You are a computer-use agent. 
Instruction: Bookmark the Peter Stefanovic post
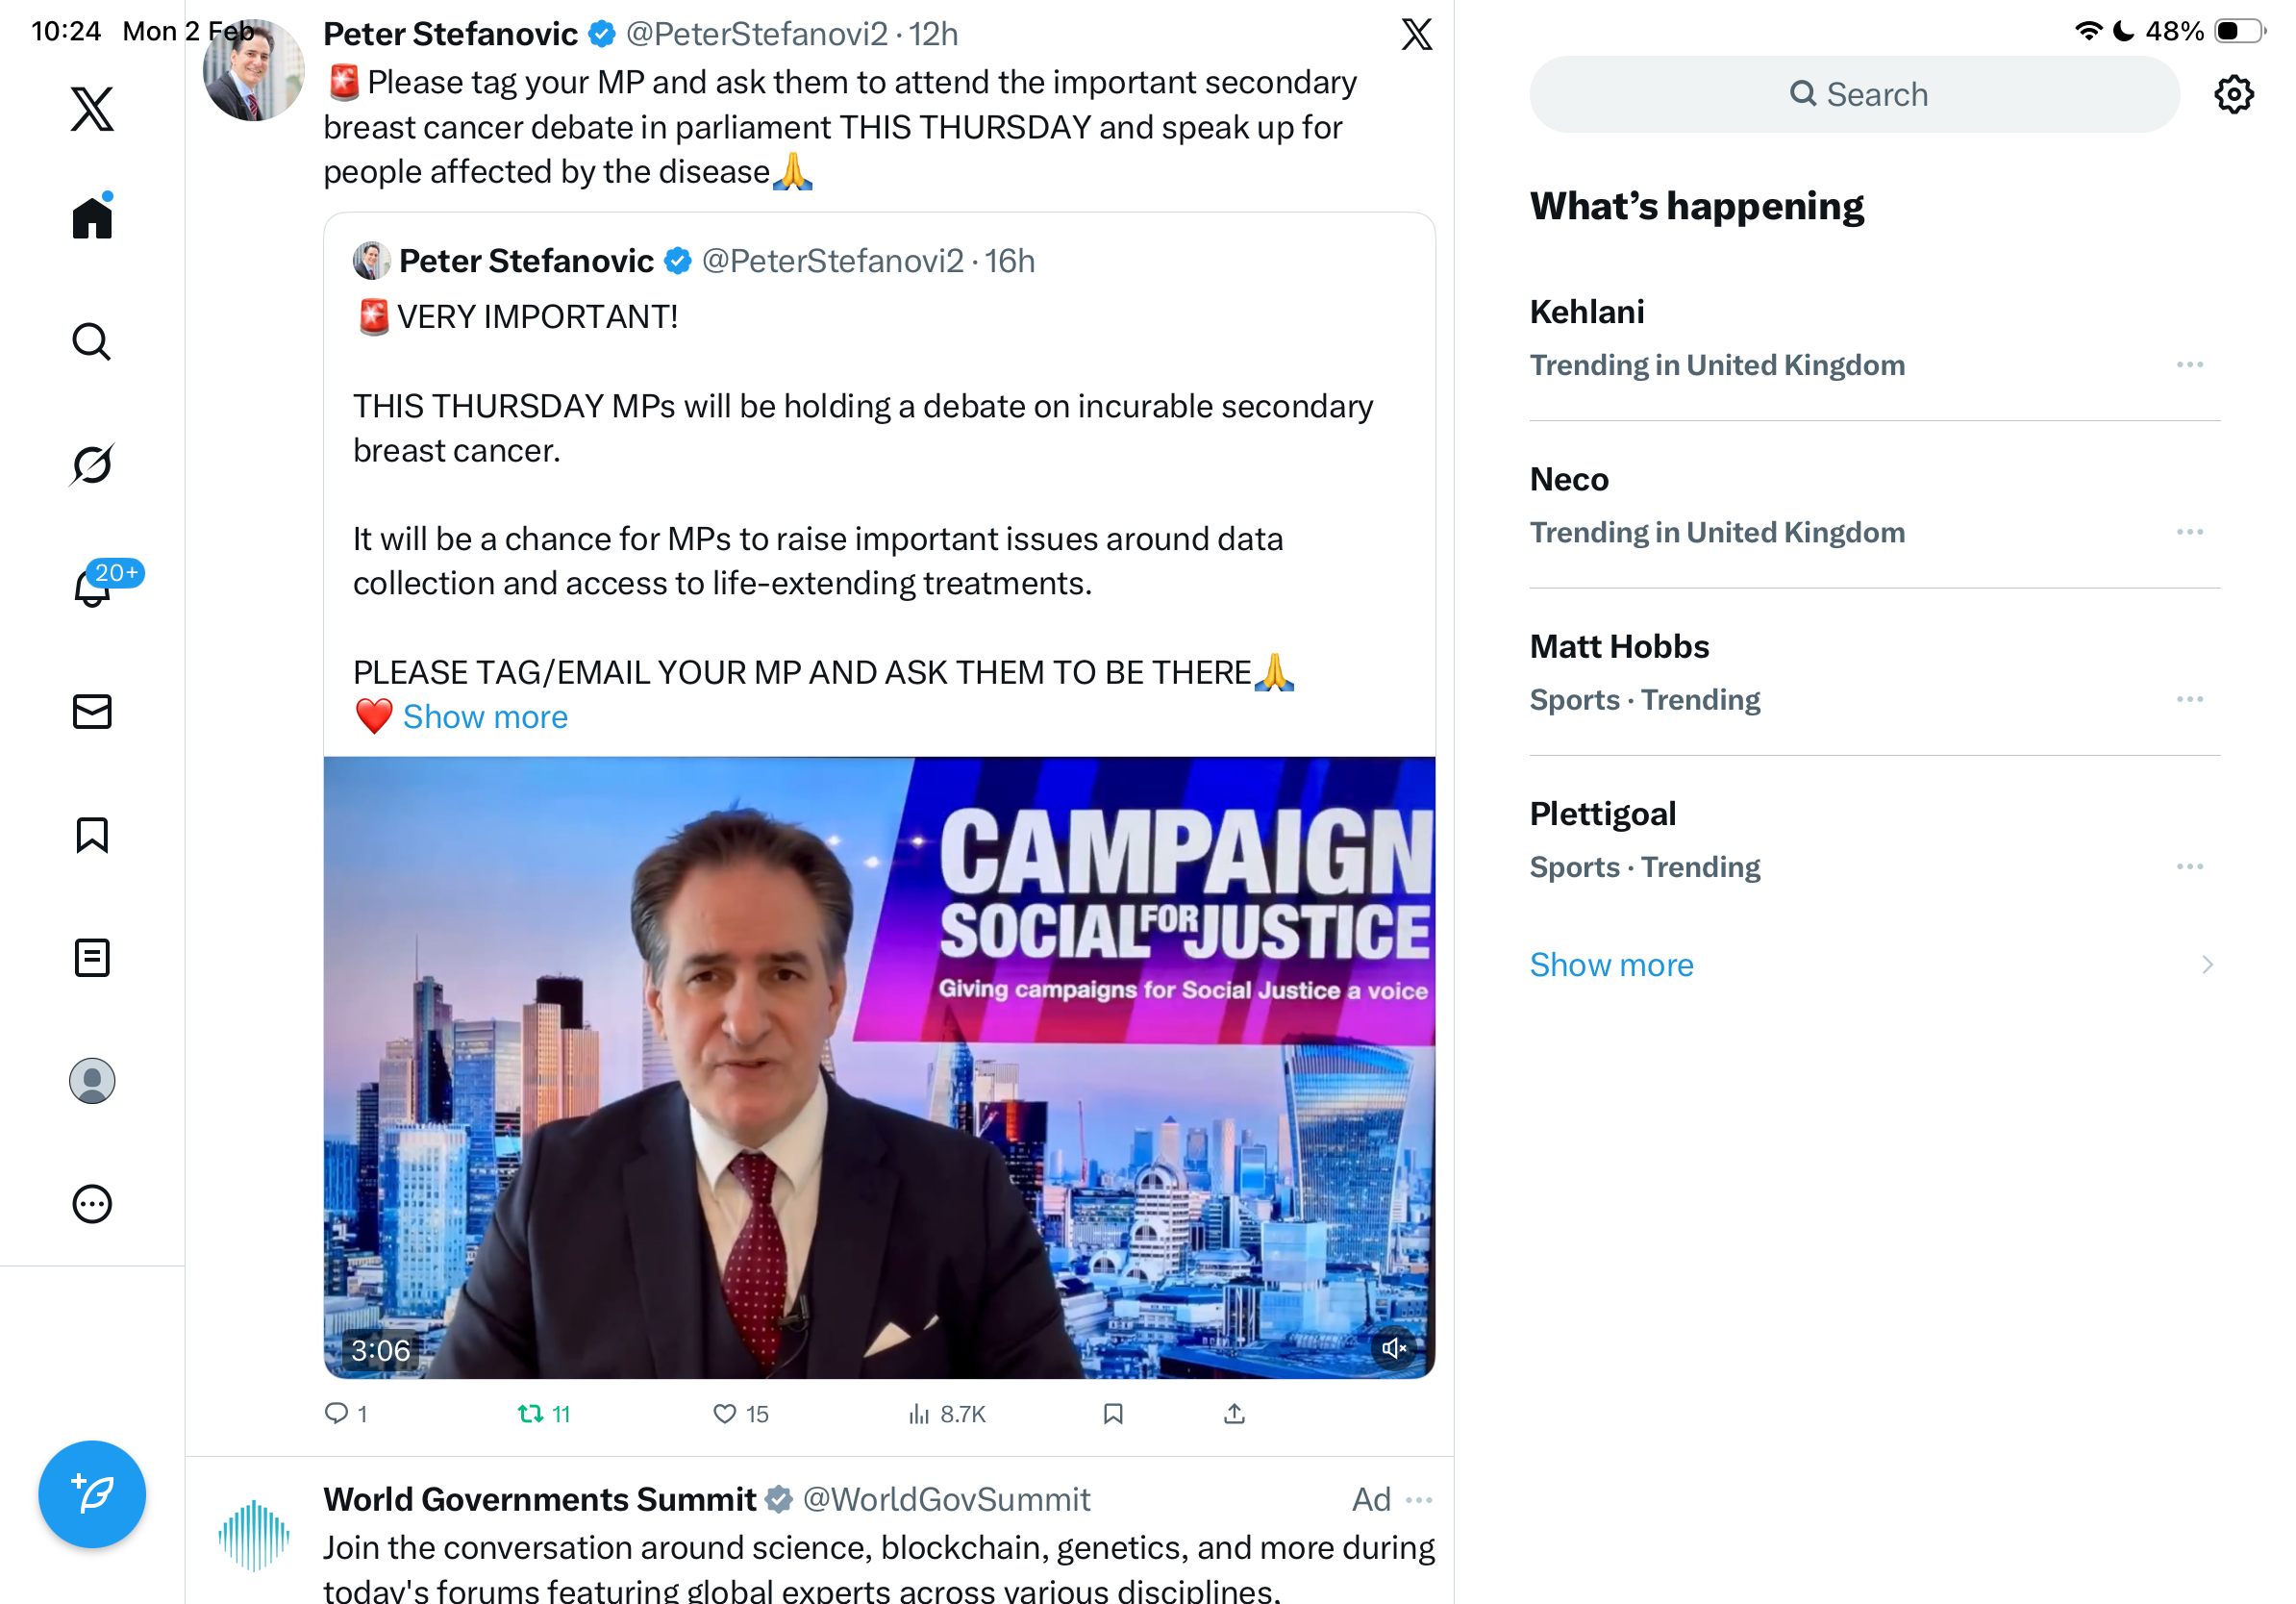click(x=1113, y=1413)
